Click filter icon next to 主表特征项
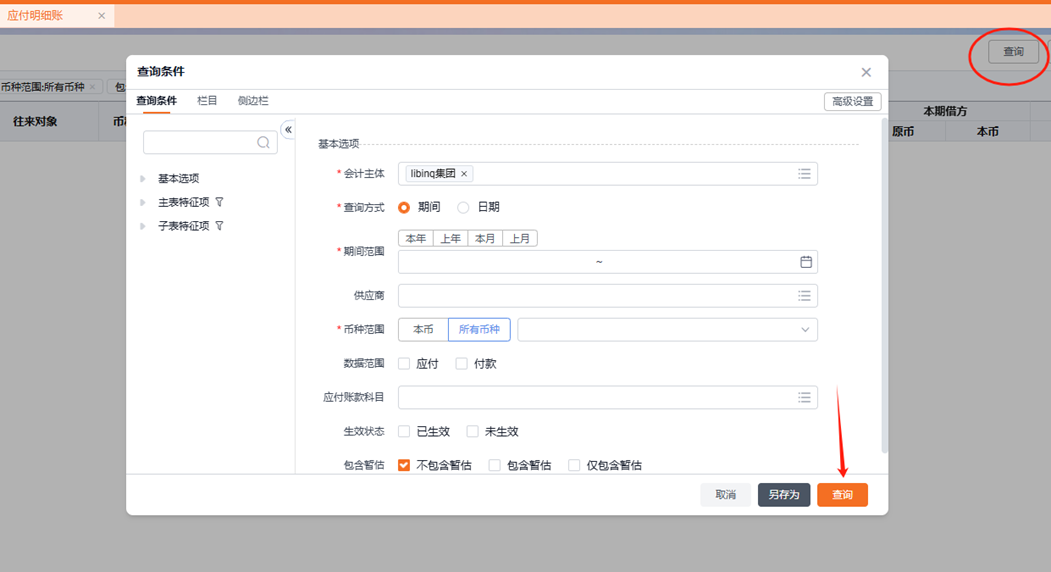1051x572 pixels. 219,202
